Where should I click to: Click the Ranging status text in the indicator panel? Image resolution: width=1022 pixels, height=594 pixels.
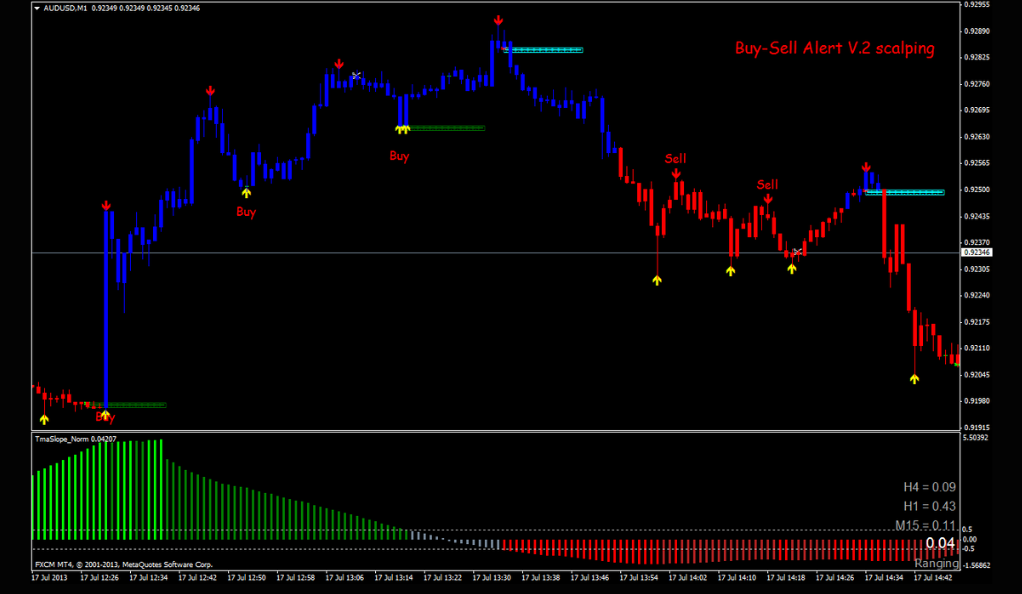(x=937, y=563)
